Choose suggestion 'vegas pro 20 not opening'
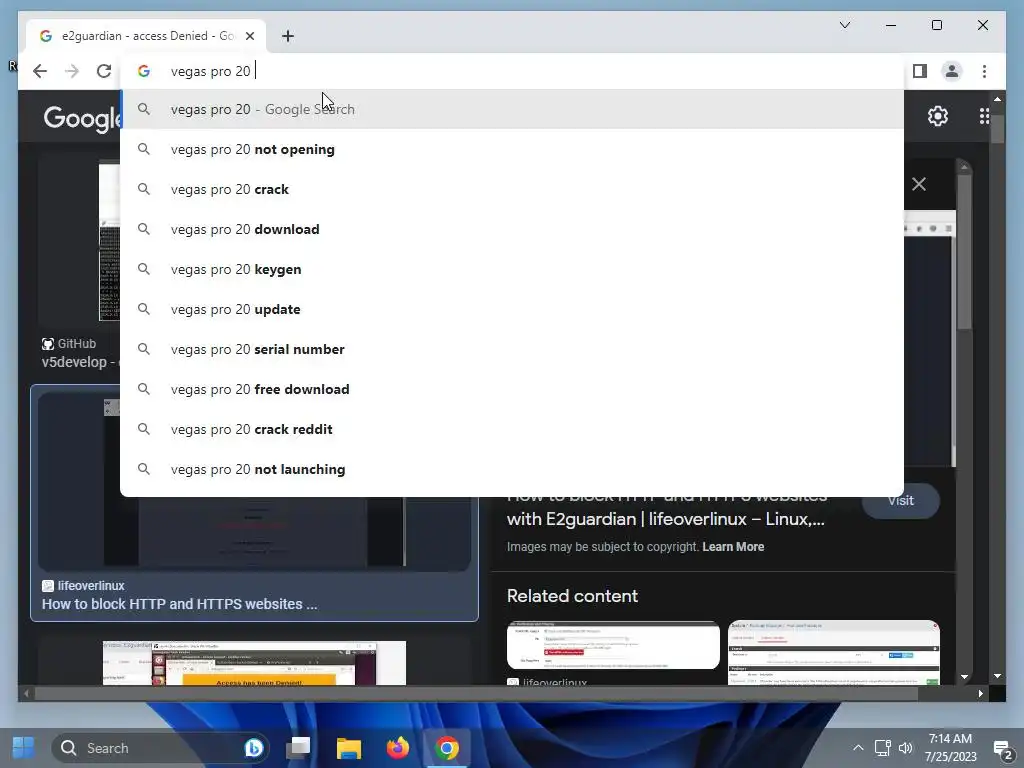Image resolution: width=1024 pixels, height=768 pixels. click(512, 150)
